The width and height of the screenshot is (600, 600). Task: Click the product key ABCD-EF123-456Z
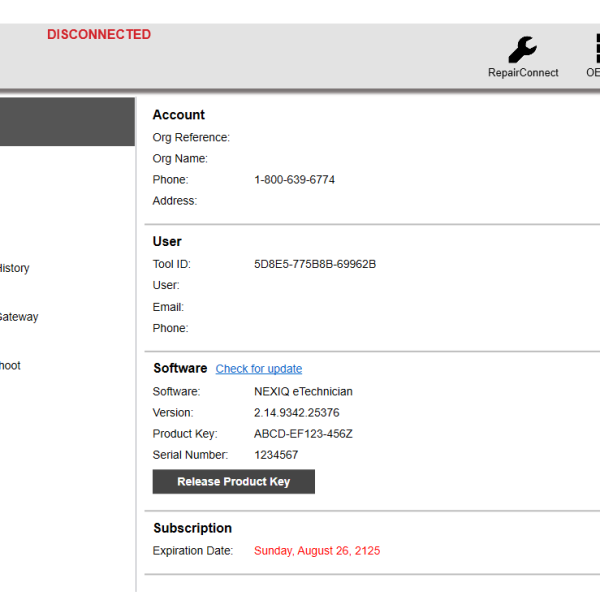point(303,434)
